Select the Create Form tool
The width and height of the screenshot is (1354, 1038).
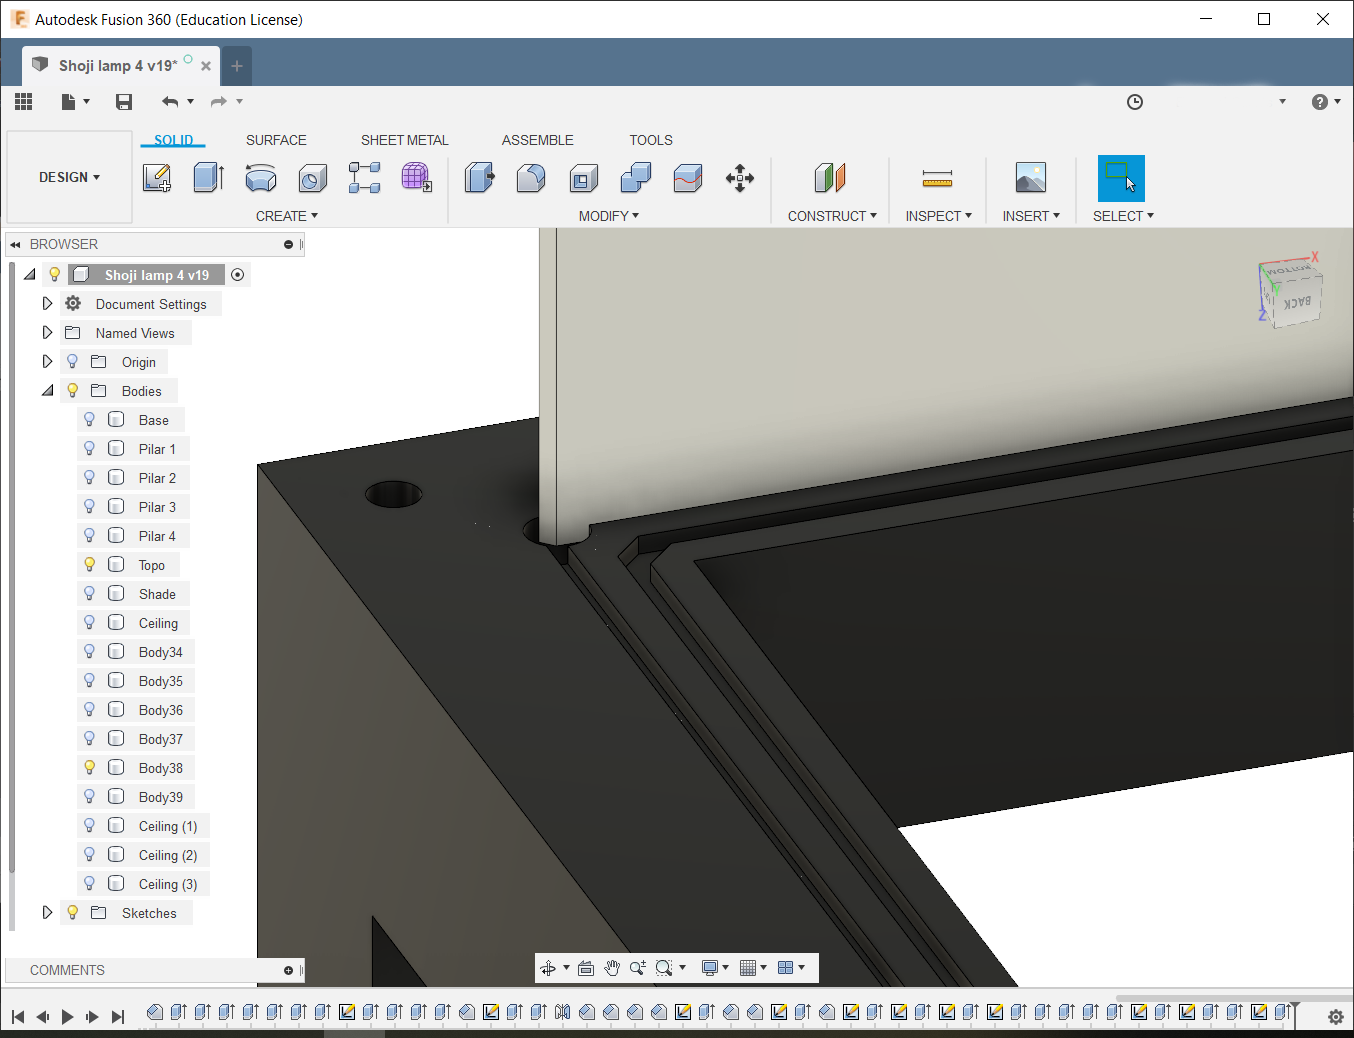point(417,178)
